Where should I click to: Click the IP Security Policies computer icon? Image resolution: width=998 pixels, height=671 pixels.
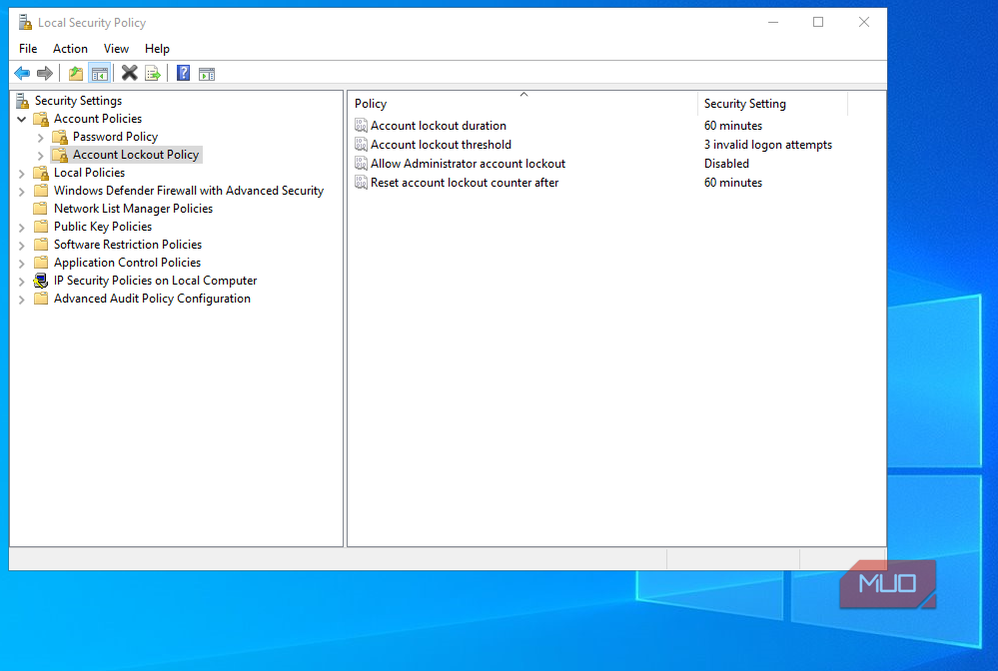pyautogui.click(x=41, y=281)
